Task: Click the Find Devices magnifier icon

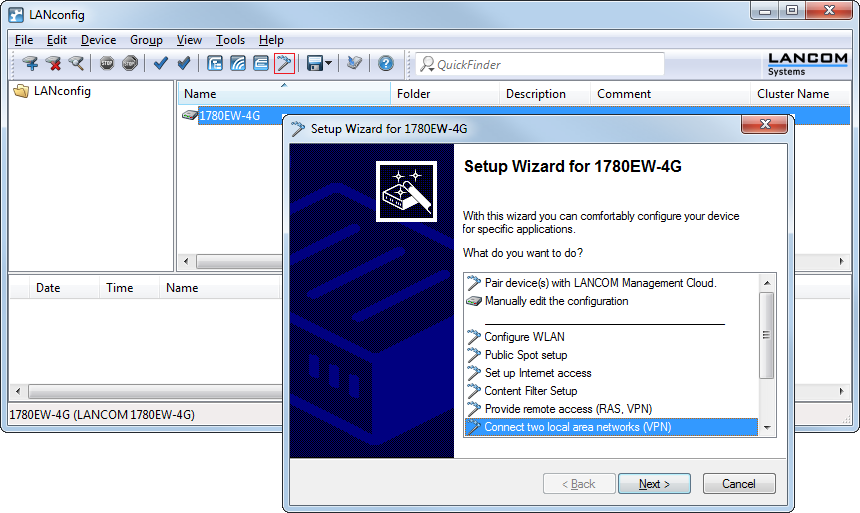Action: coord(76,64)
